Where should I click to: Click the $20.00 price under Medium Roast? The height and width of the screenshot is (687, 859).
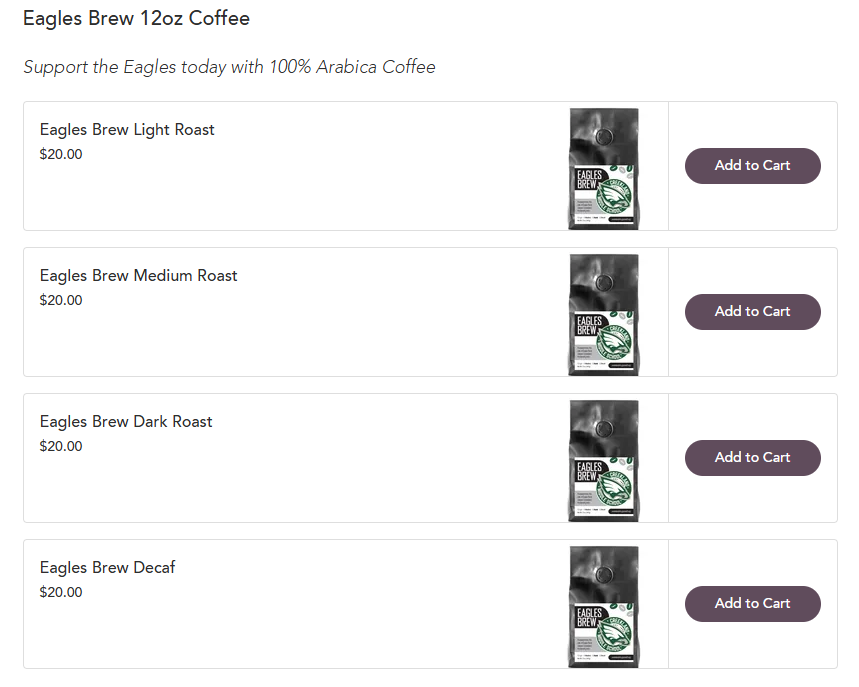click(x=61, y=300)
